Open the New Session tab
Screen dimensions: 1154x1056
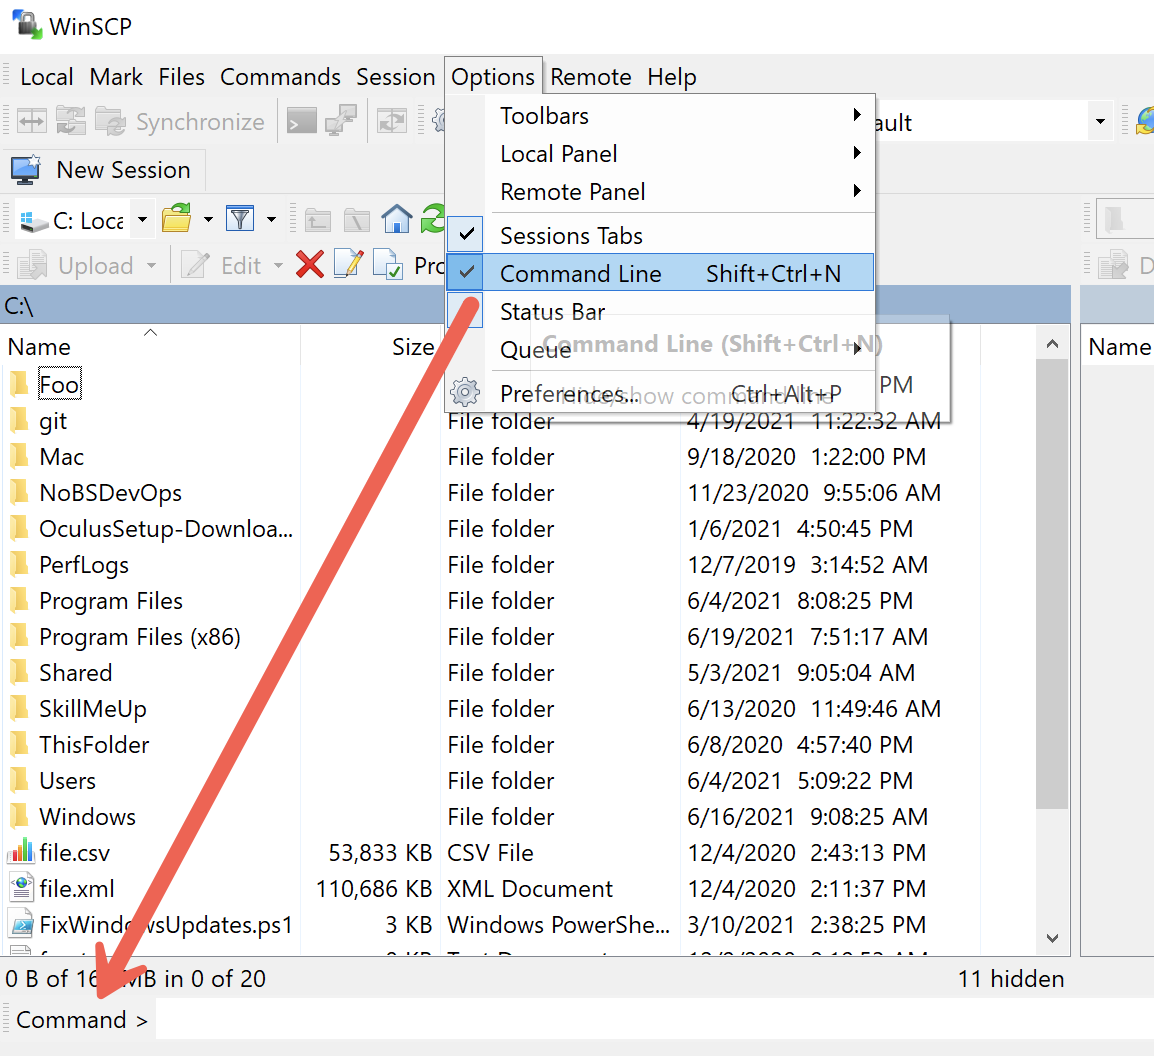tap(103, 170)
